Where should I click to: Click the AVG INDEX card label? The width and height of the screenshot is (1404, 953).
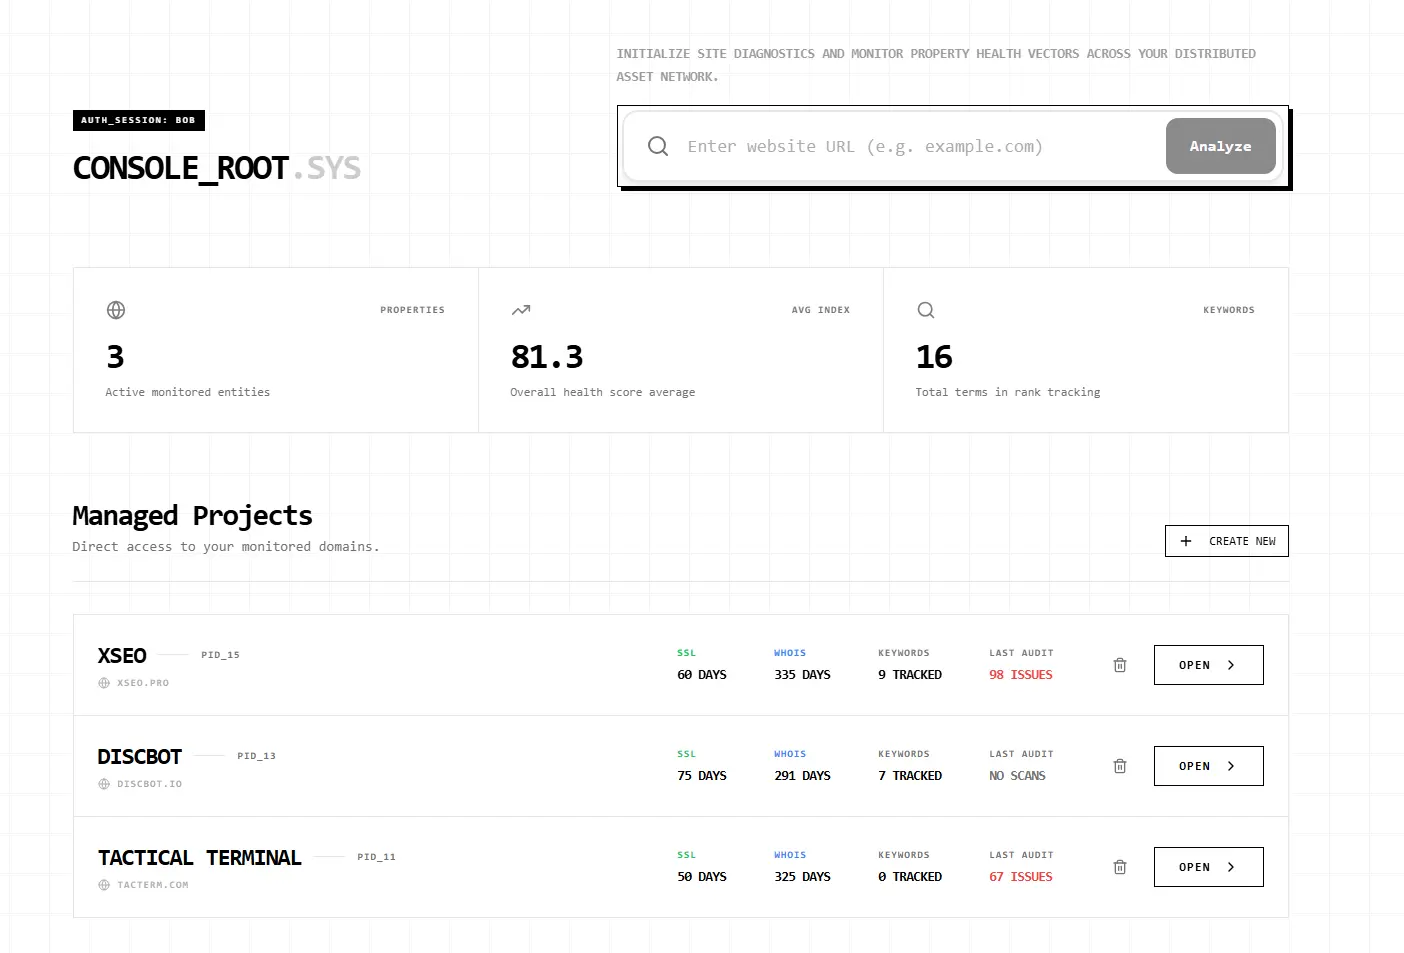tap(821, 310)
